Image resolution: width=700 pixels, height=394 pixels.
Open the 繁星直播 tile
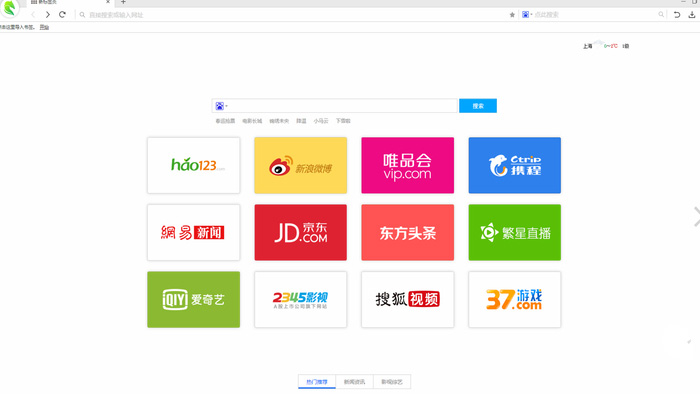tap(515, 232)
